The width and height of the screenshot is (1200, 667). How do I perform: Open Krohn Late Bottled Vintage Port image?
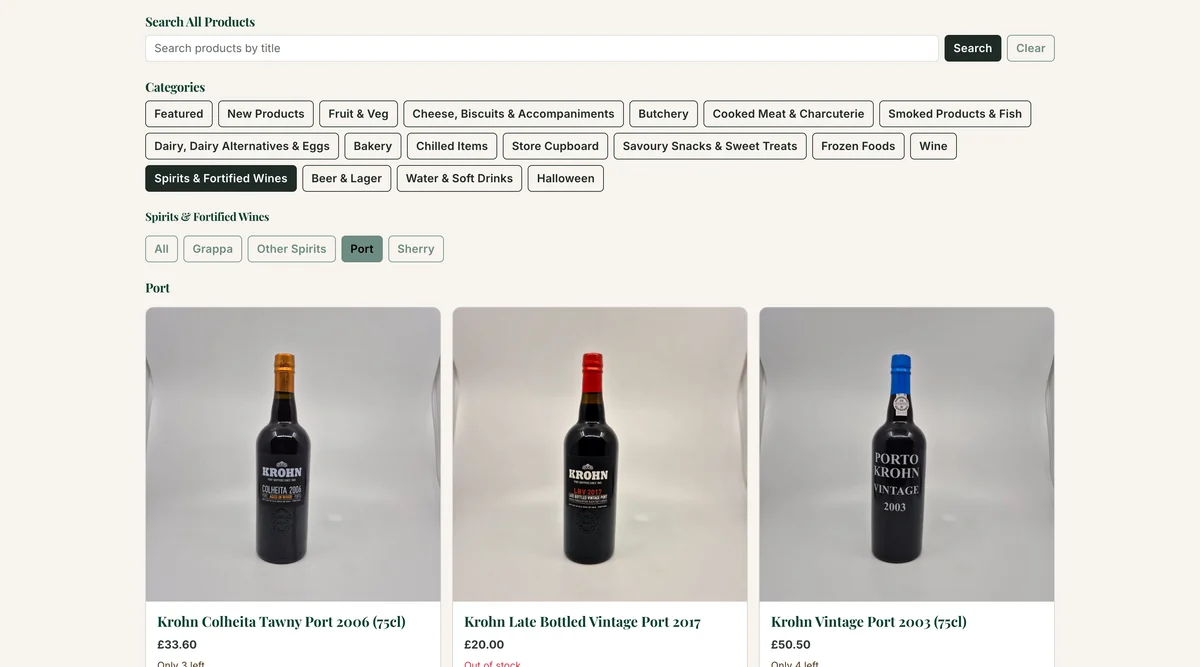click(x=600, y=454)
